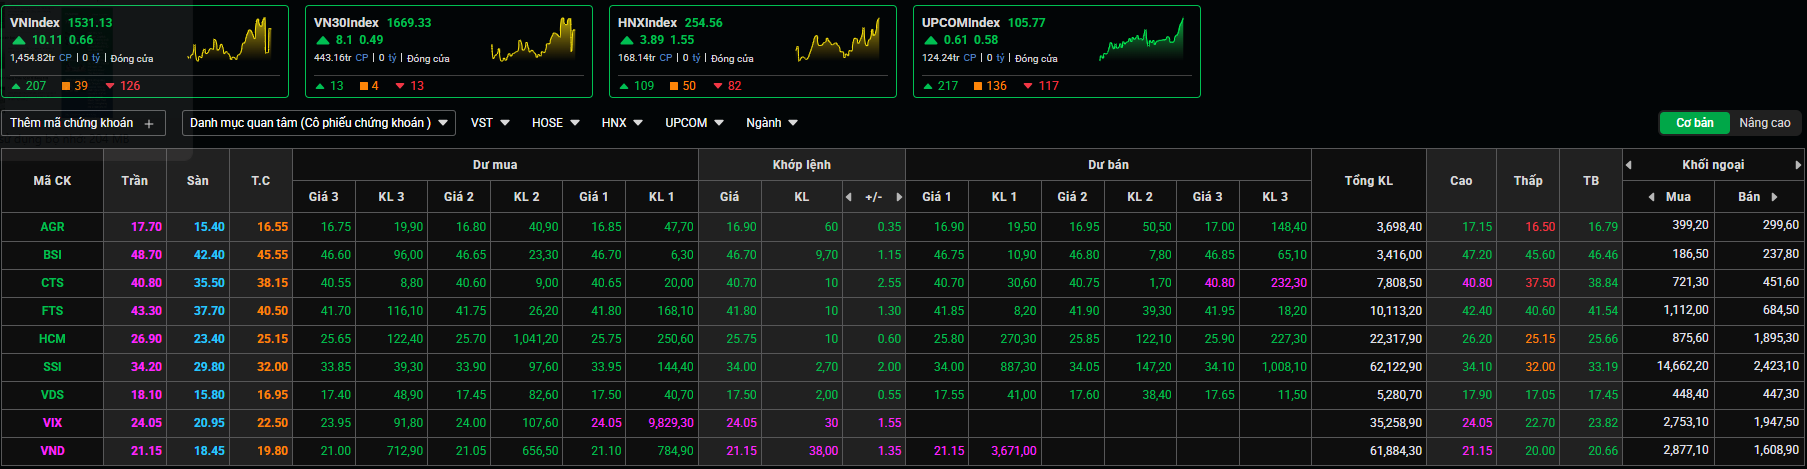Screen dimensions: 1807x469
Task: Click the VN30Index mini chart
Action: pyautogui.click(x=534, y=40)
